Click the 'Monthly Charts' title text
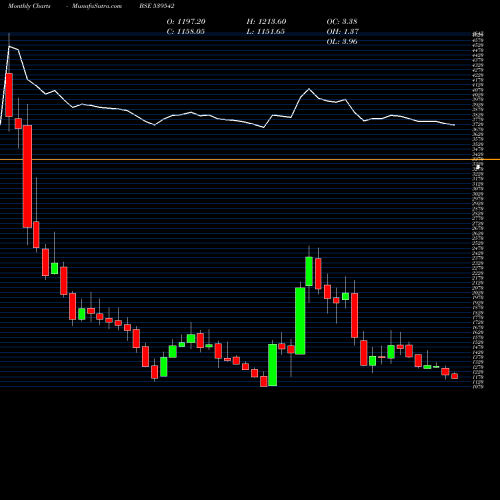The width and height of the screenshot is (500, 500). pos(29,6)
